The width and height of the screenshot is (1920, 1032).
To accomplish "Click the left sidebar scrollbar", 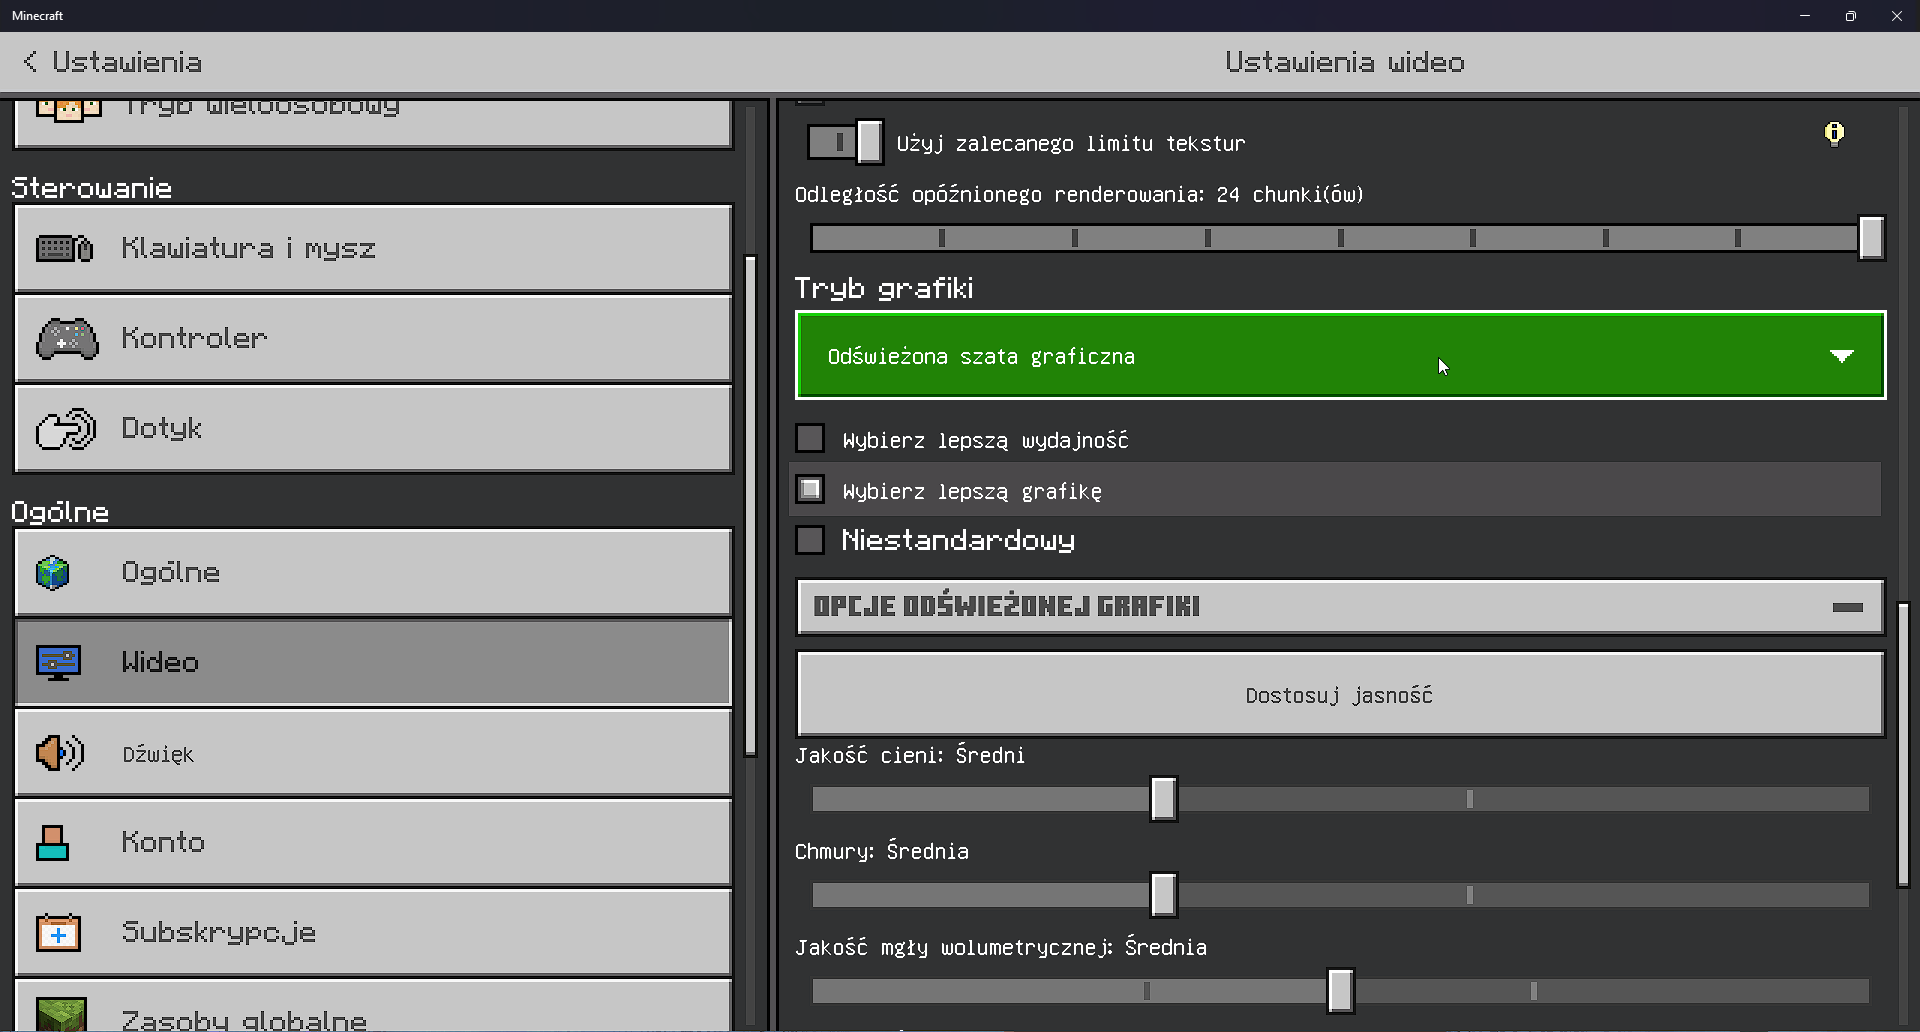I will click(751, 505).
